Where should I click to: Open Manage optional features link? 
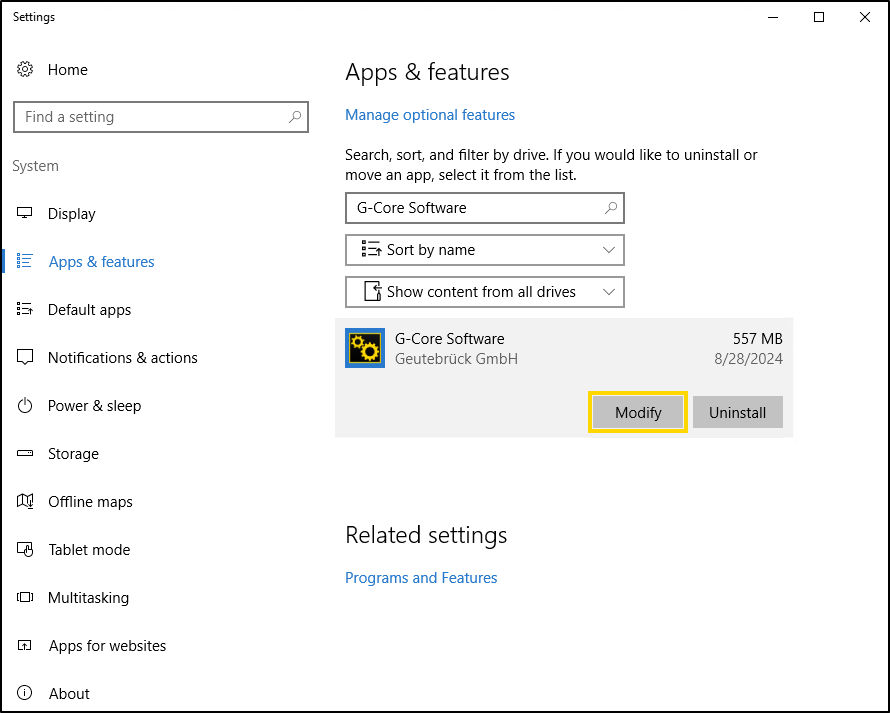point(430,115)
